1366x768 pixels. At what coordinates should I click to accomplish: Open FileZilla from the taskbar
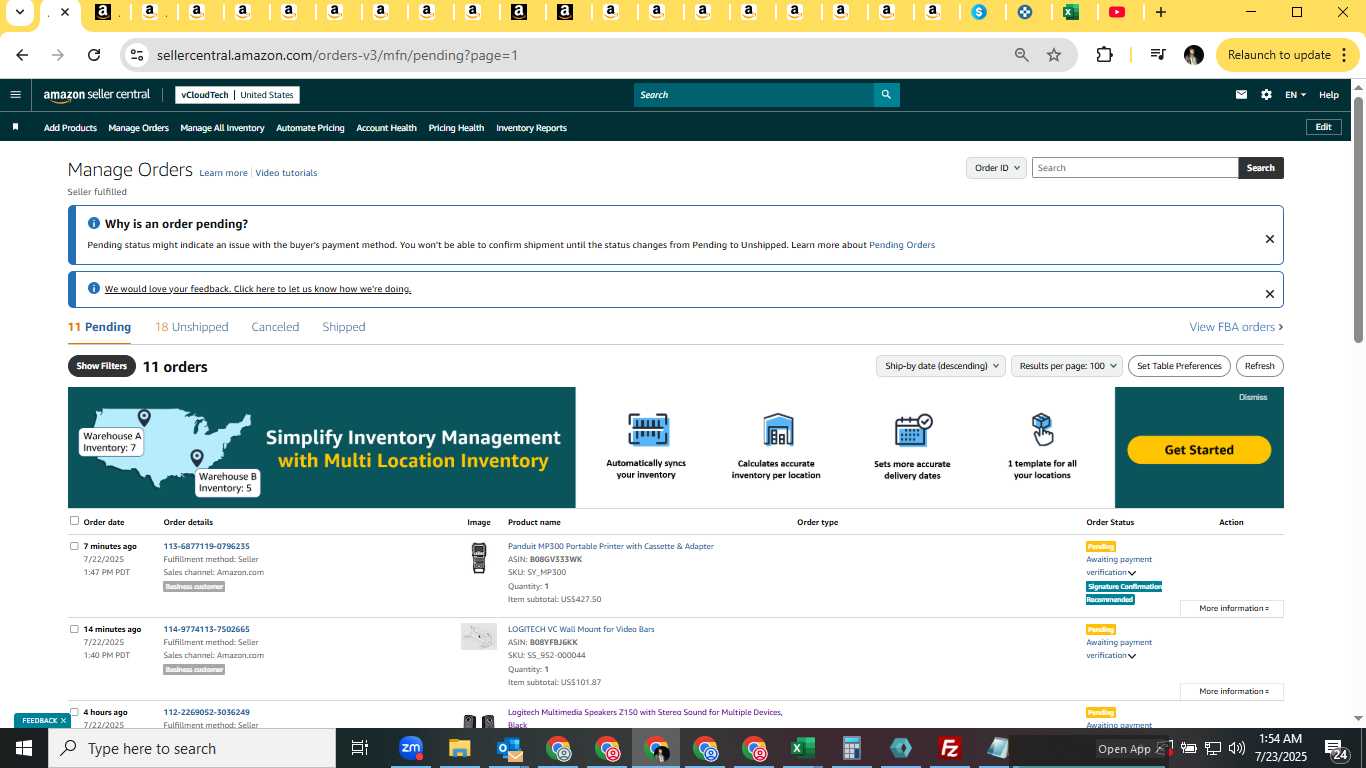949,748
